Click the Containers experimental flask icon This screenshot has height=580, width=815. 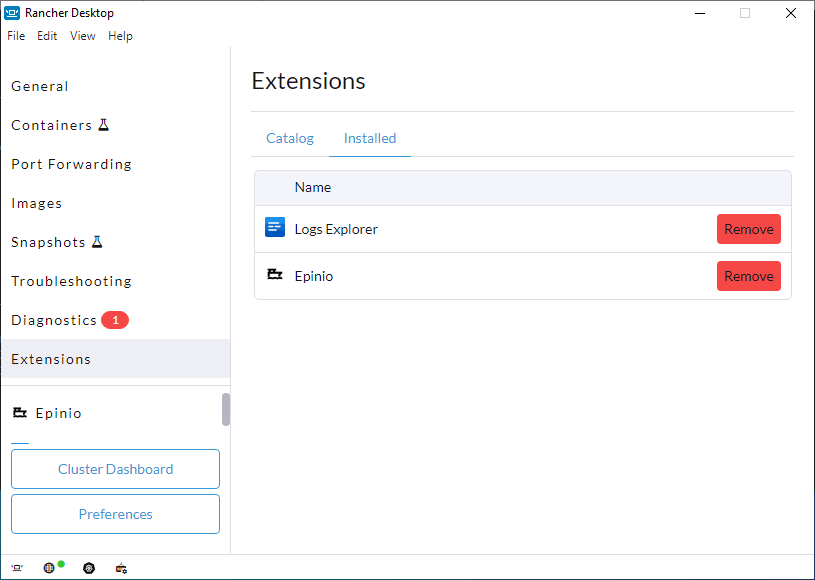coord(104,125)
